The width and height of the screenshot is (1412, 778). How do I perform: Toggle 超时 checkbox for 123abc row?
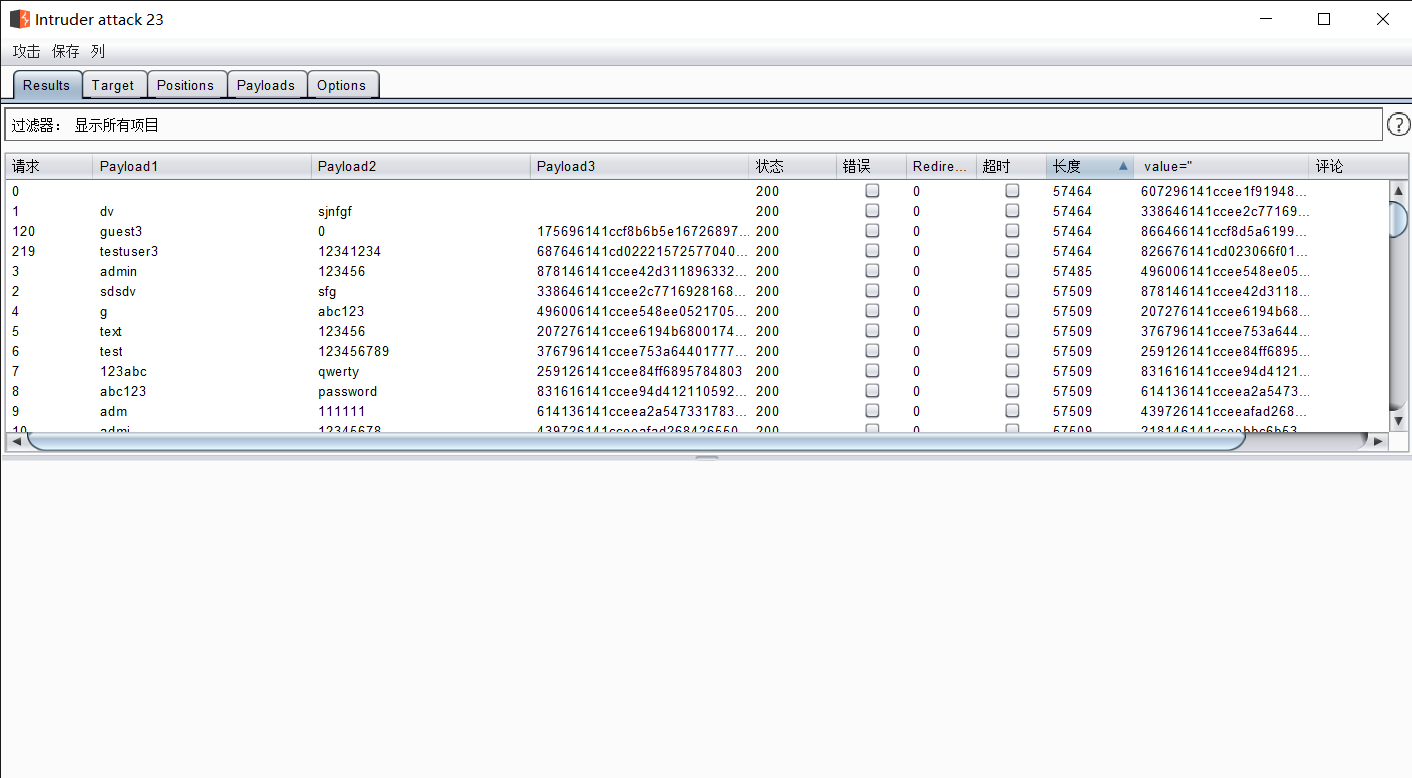click(1013, 371)
